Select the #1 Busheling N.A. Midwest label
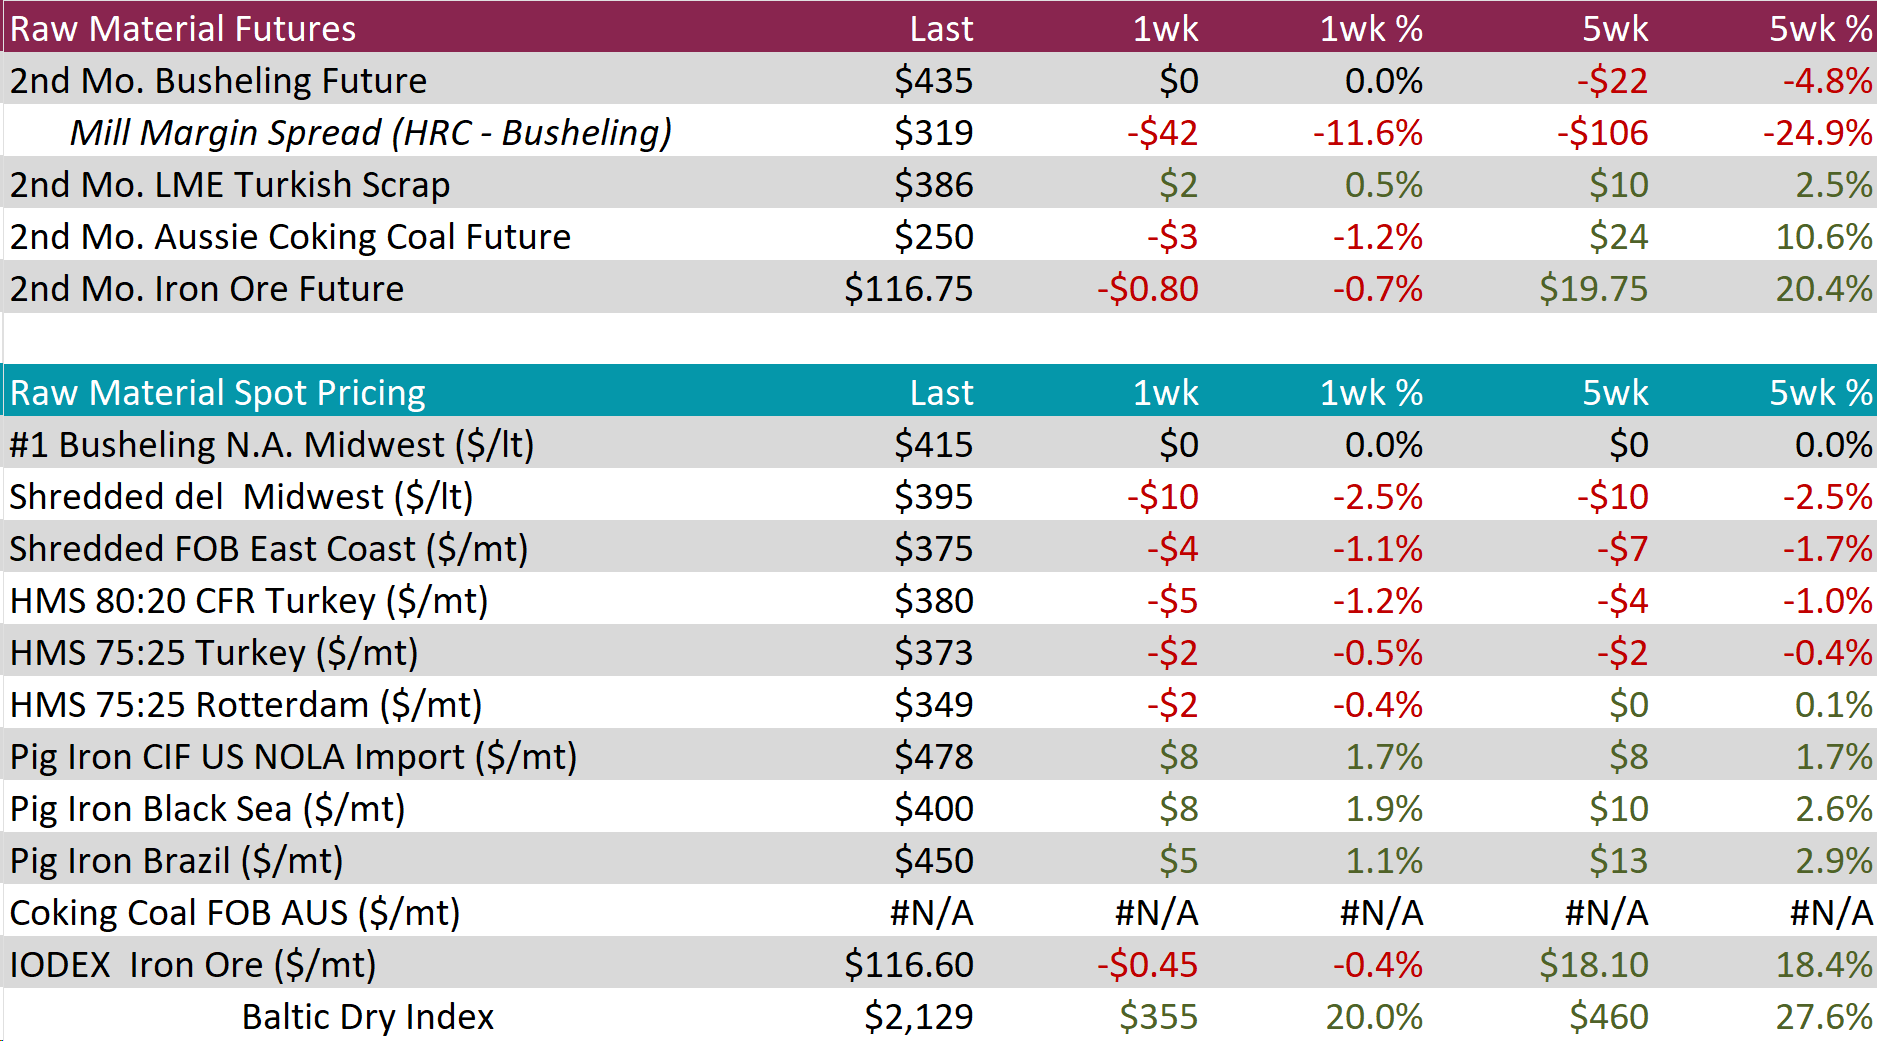Screen dimensions: 1877x1041 point(272,444)
